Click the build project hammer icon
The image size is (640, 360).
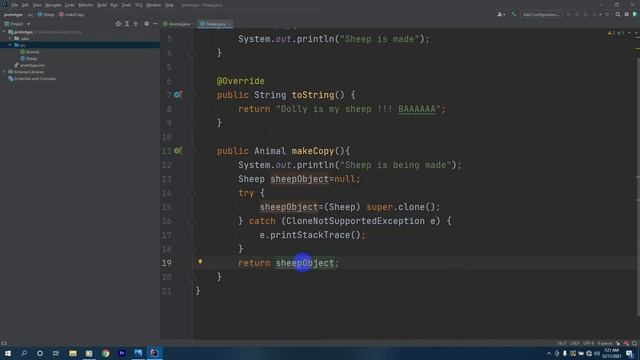[x=514, y=15]
